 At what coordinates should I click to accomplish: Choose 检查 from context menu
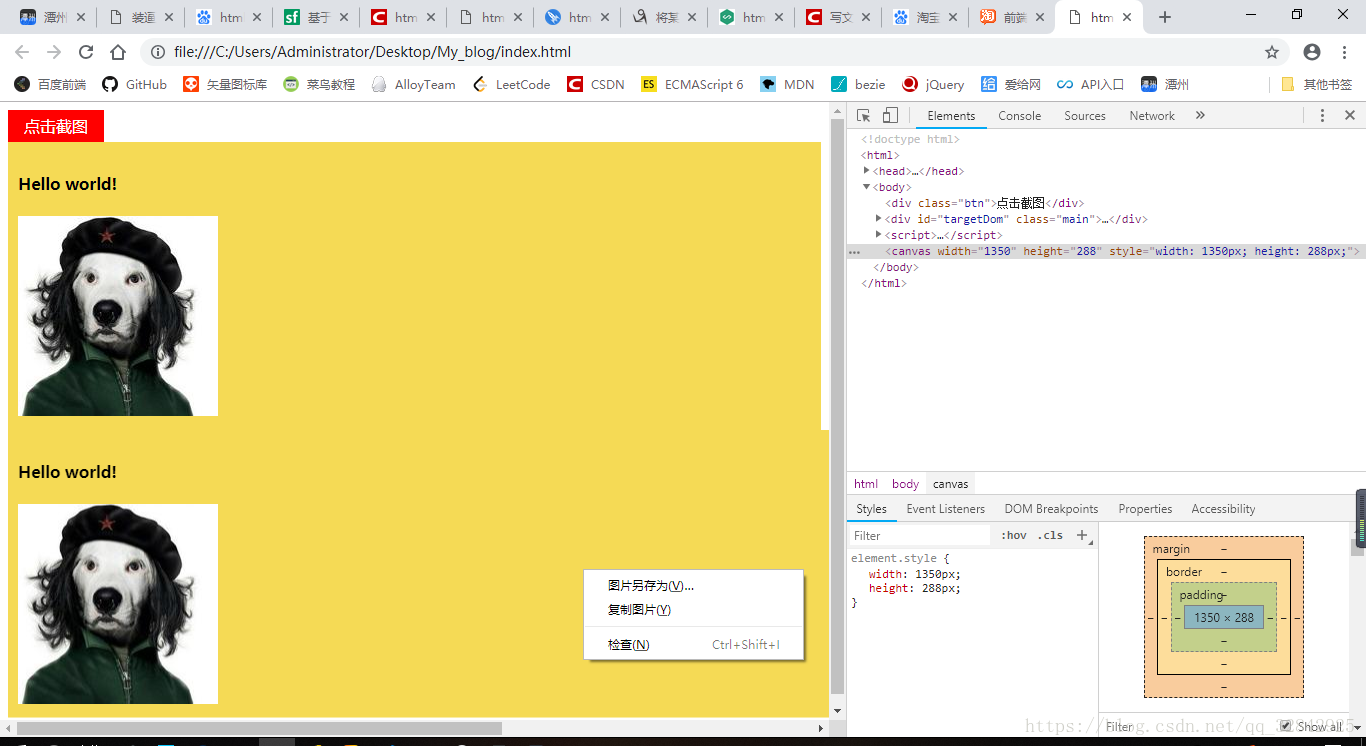[694, 645]
